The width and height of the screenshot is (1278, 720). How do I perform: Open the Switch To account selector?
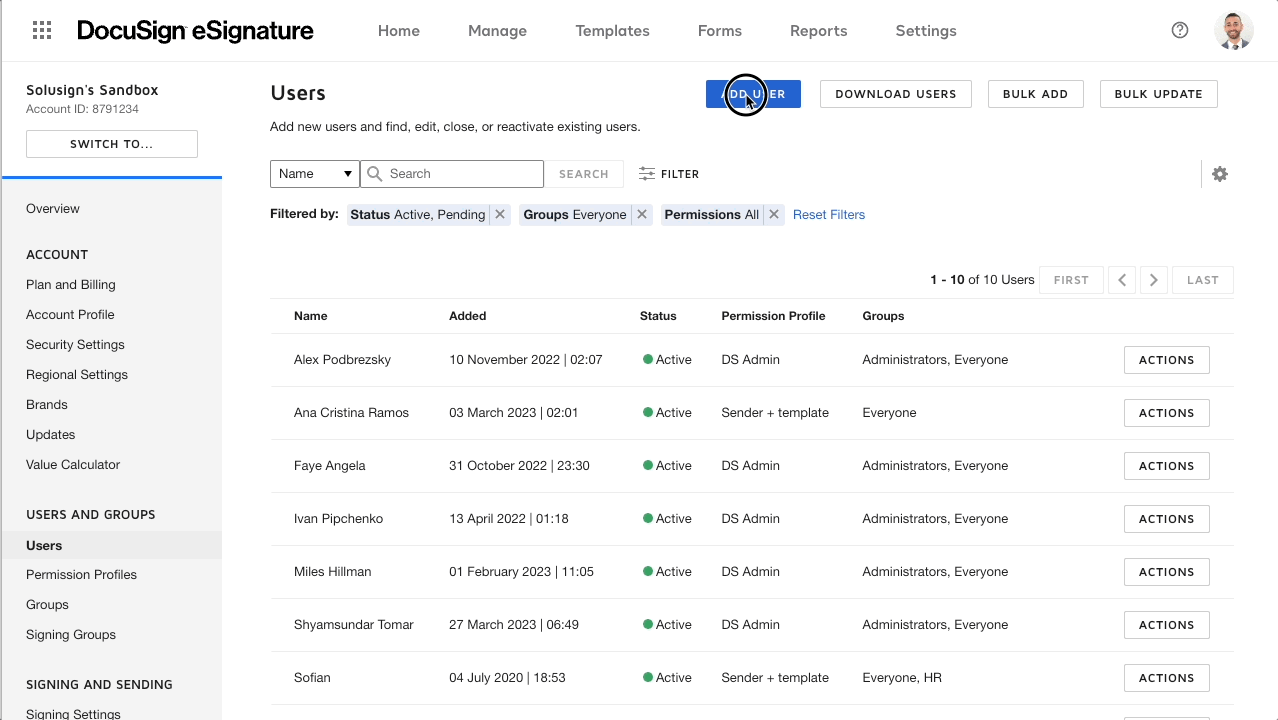click(112, 144)
